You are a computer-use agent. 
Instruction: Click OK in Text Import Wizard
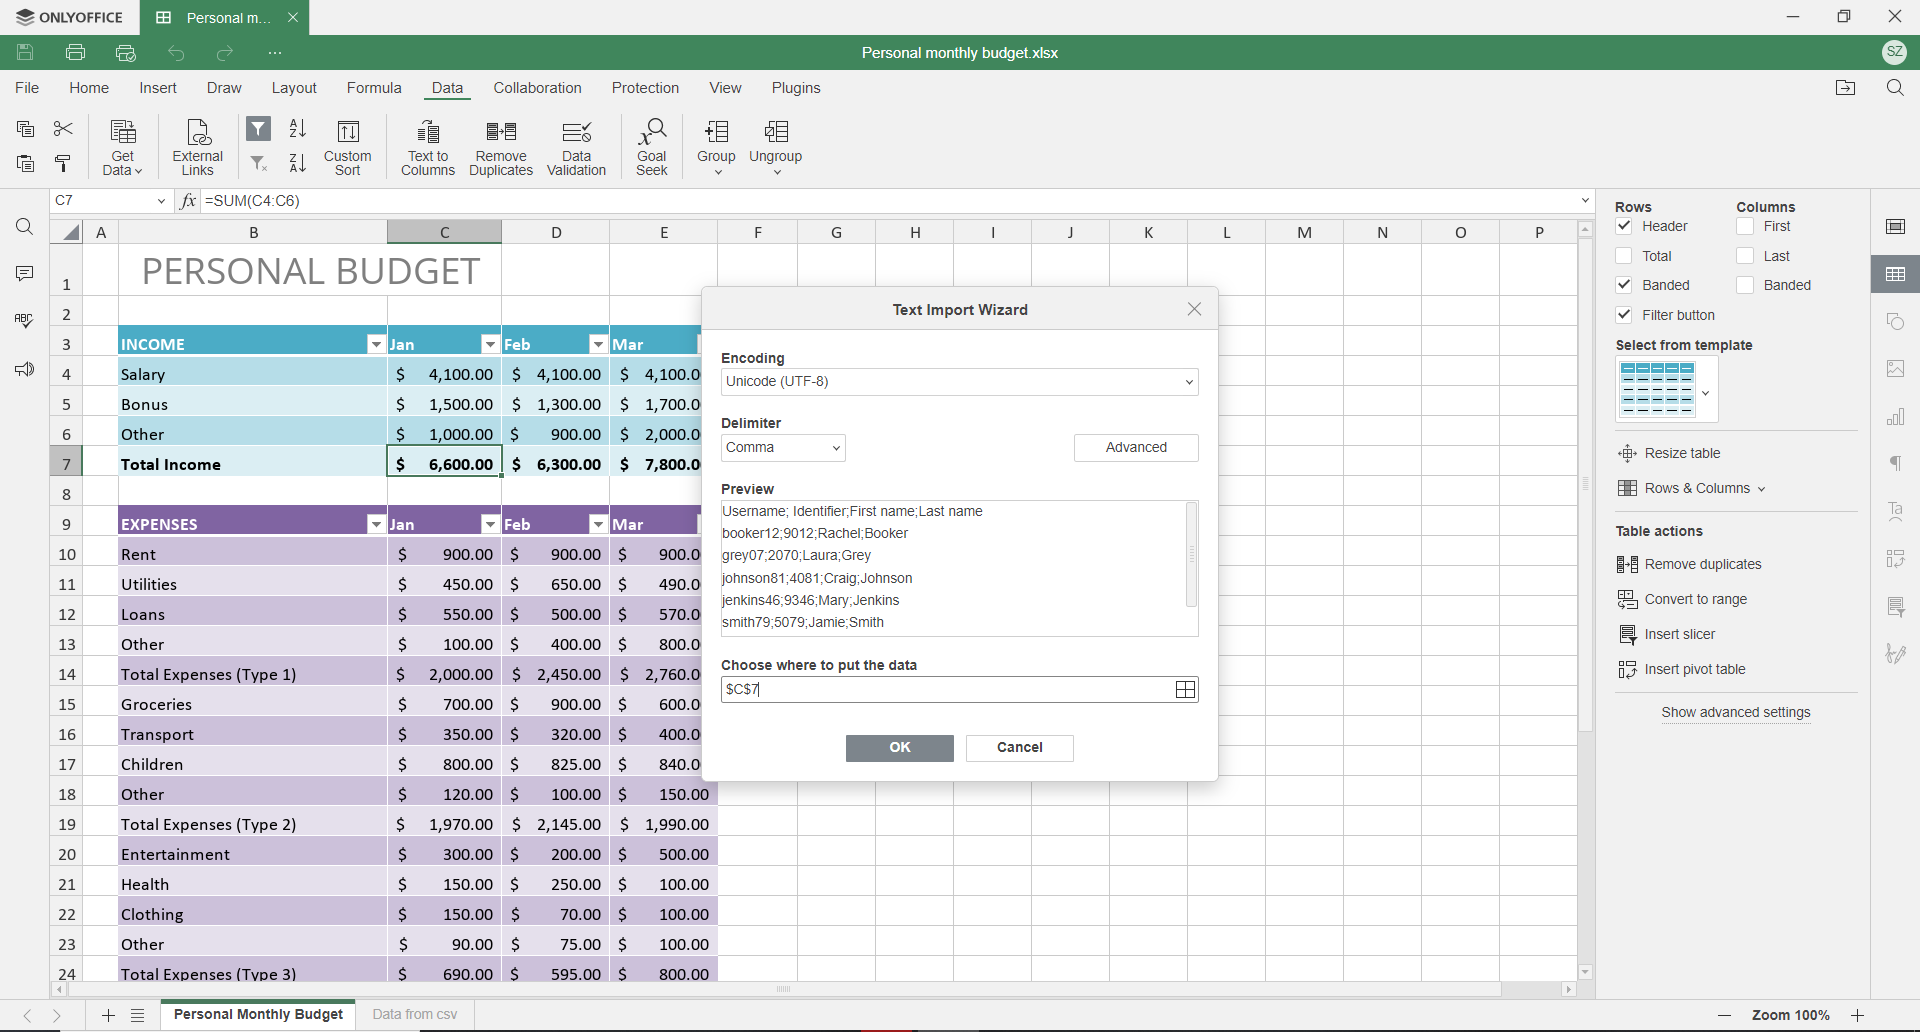900,748
